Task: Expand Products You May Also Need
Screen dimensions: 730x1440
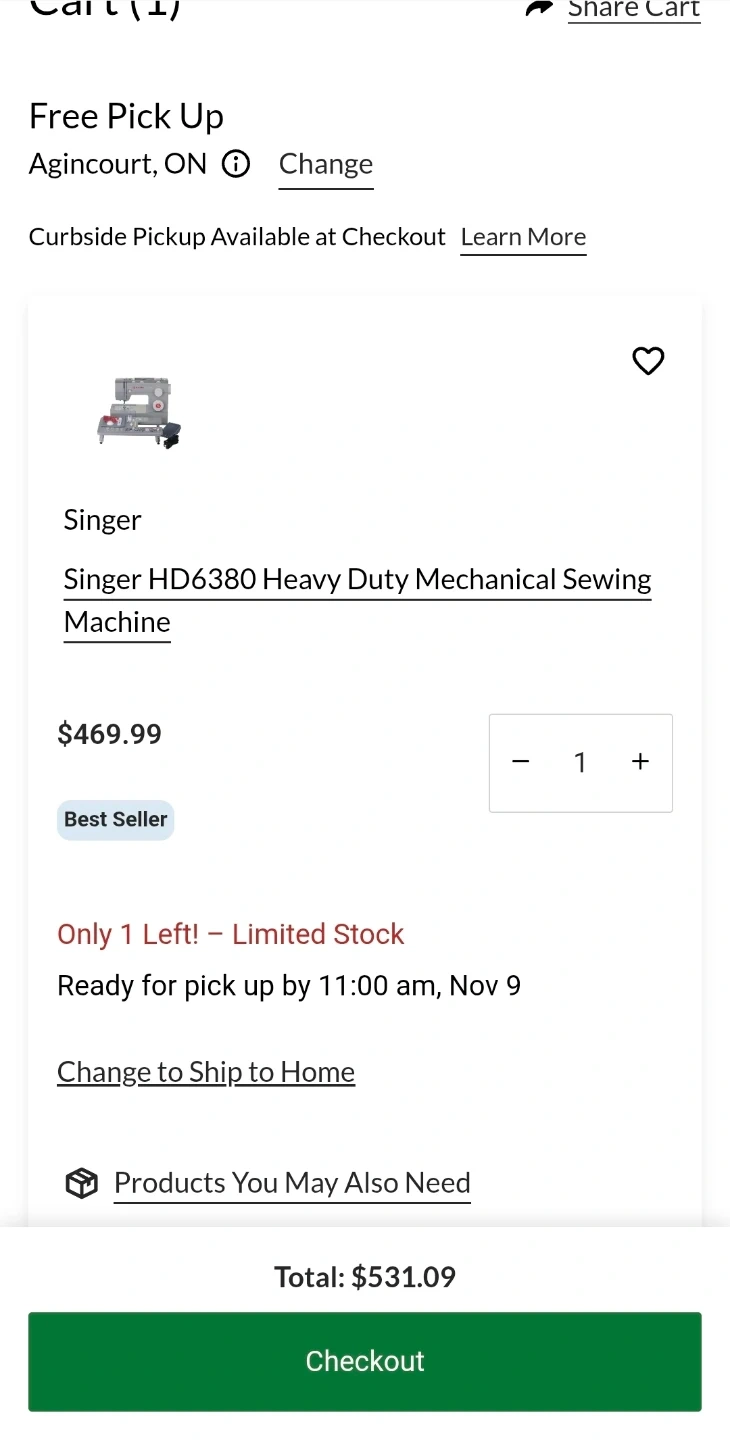Action: (292, 1183)
